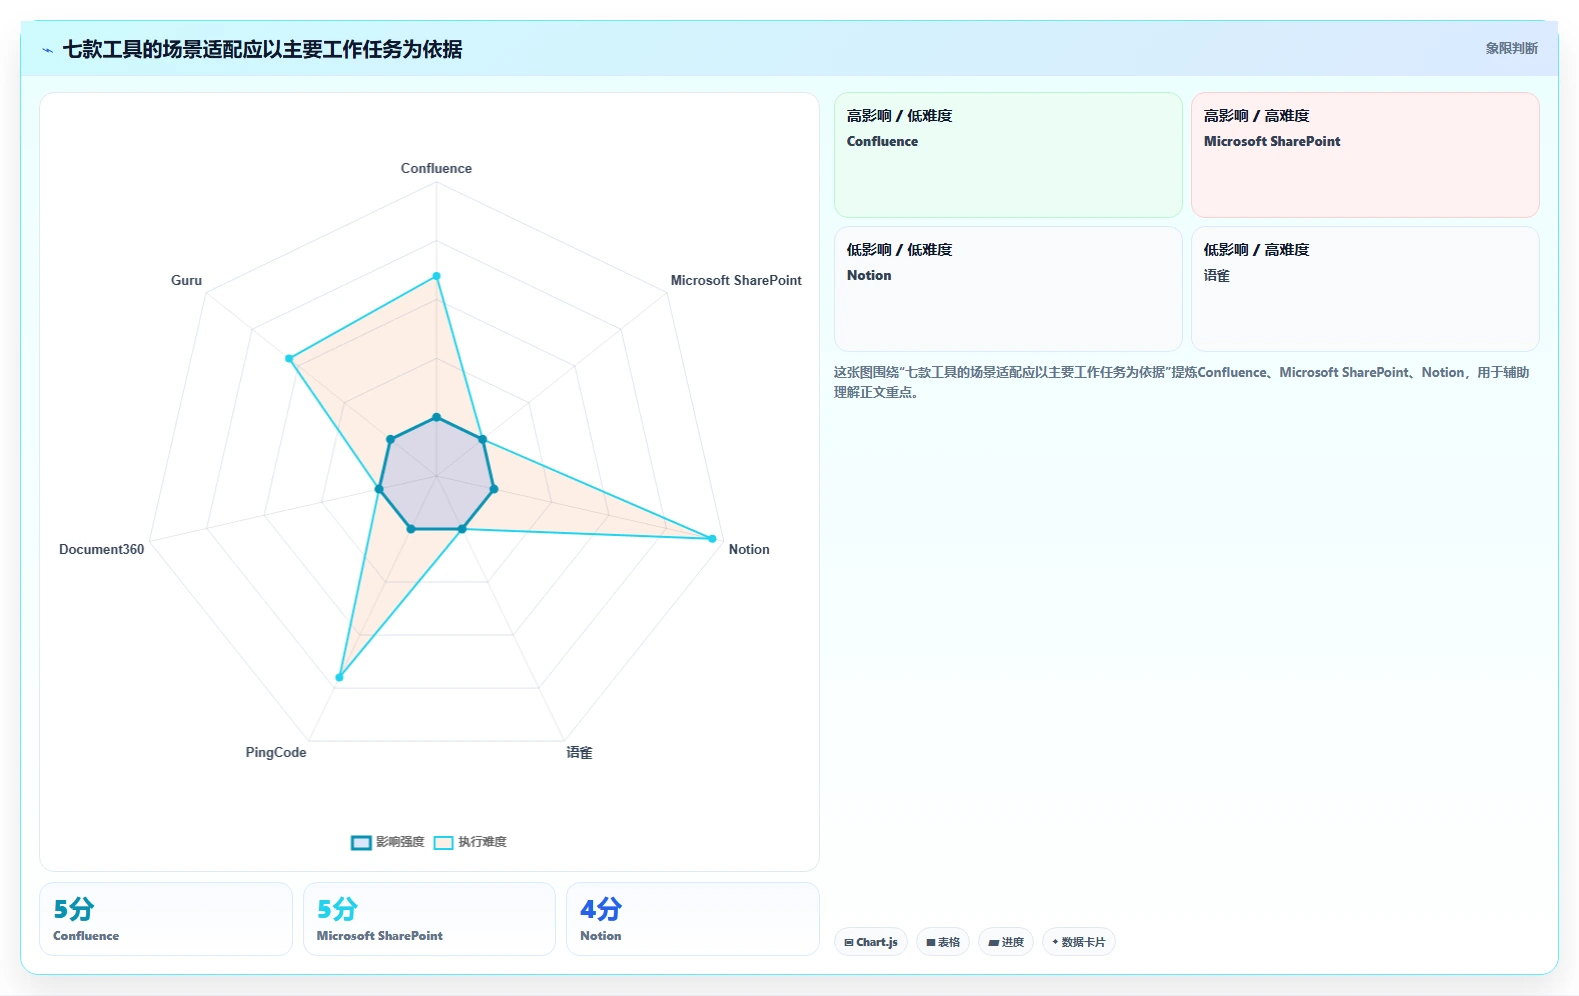1579x996 pixels.
Task: Click the 执行难度 data point at Notion
Action: tap(712, 539)
